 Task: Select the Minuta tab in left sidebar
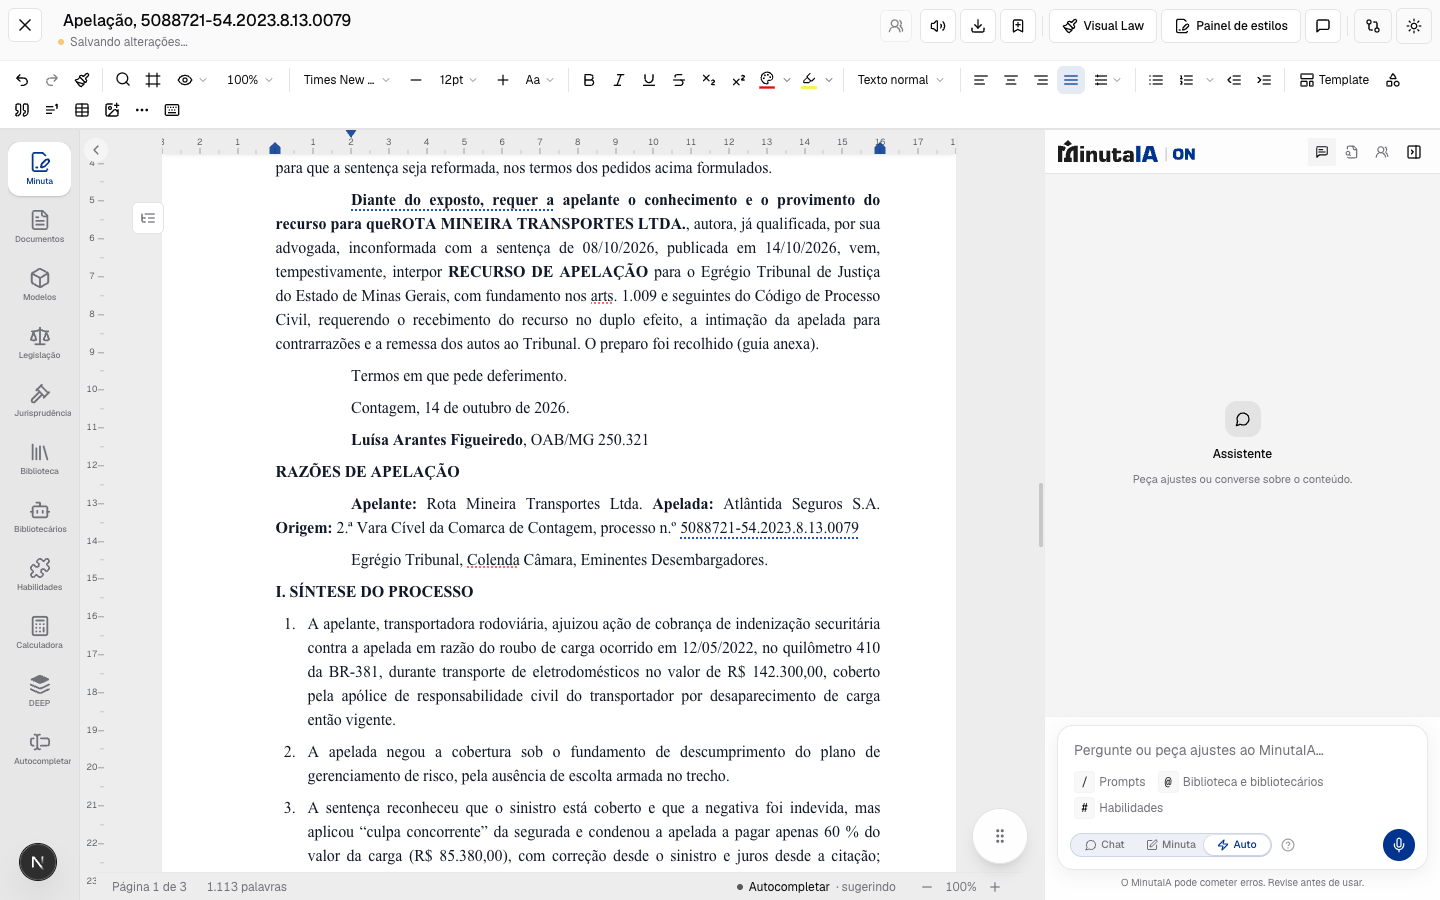pyautogui.click(x=40, y=168)
